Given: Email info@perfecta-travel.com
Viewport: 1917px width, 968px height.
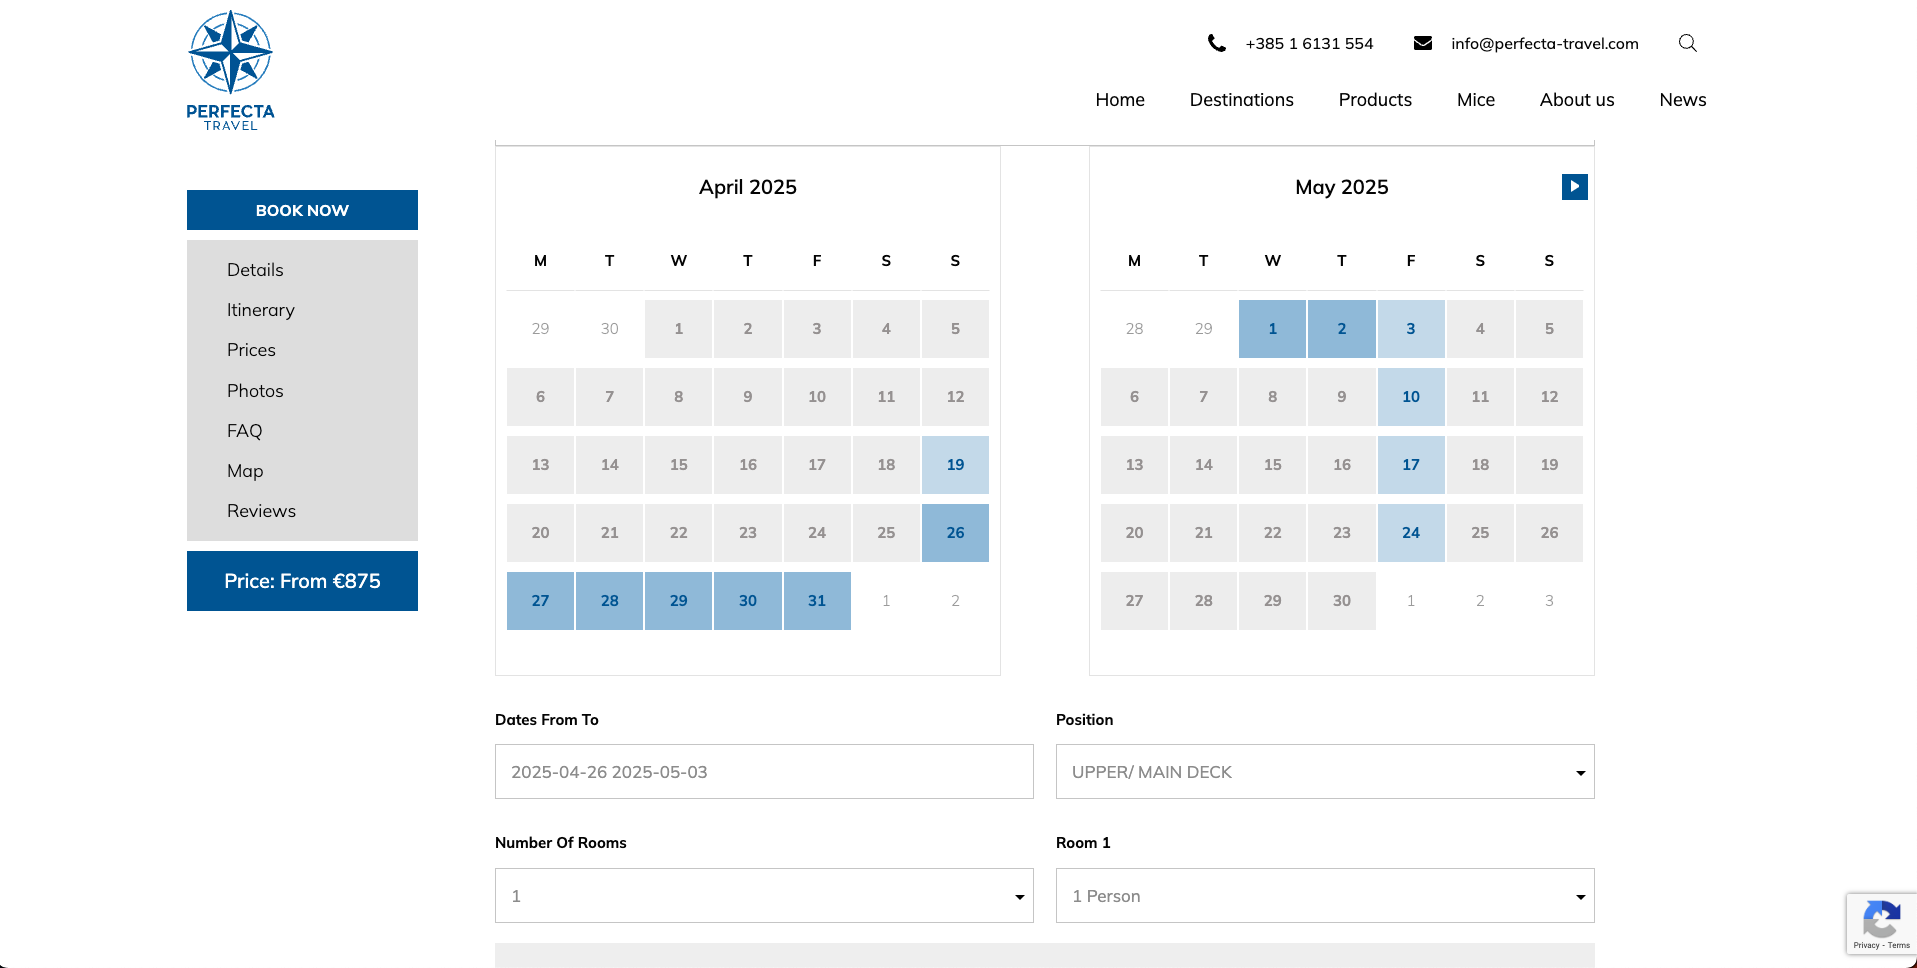Looking at the screenshot, I should [x=1545, y=43].
